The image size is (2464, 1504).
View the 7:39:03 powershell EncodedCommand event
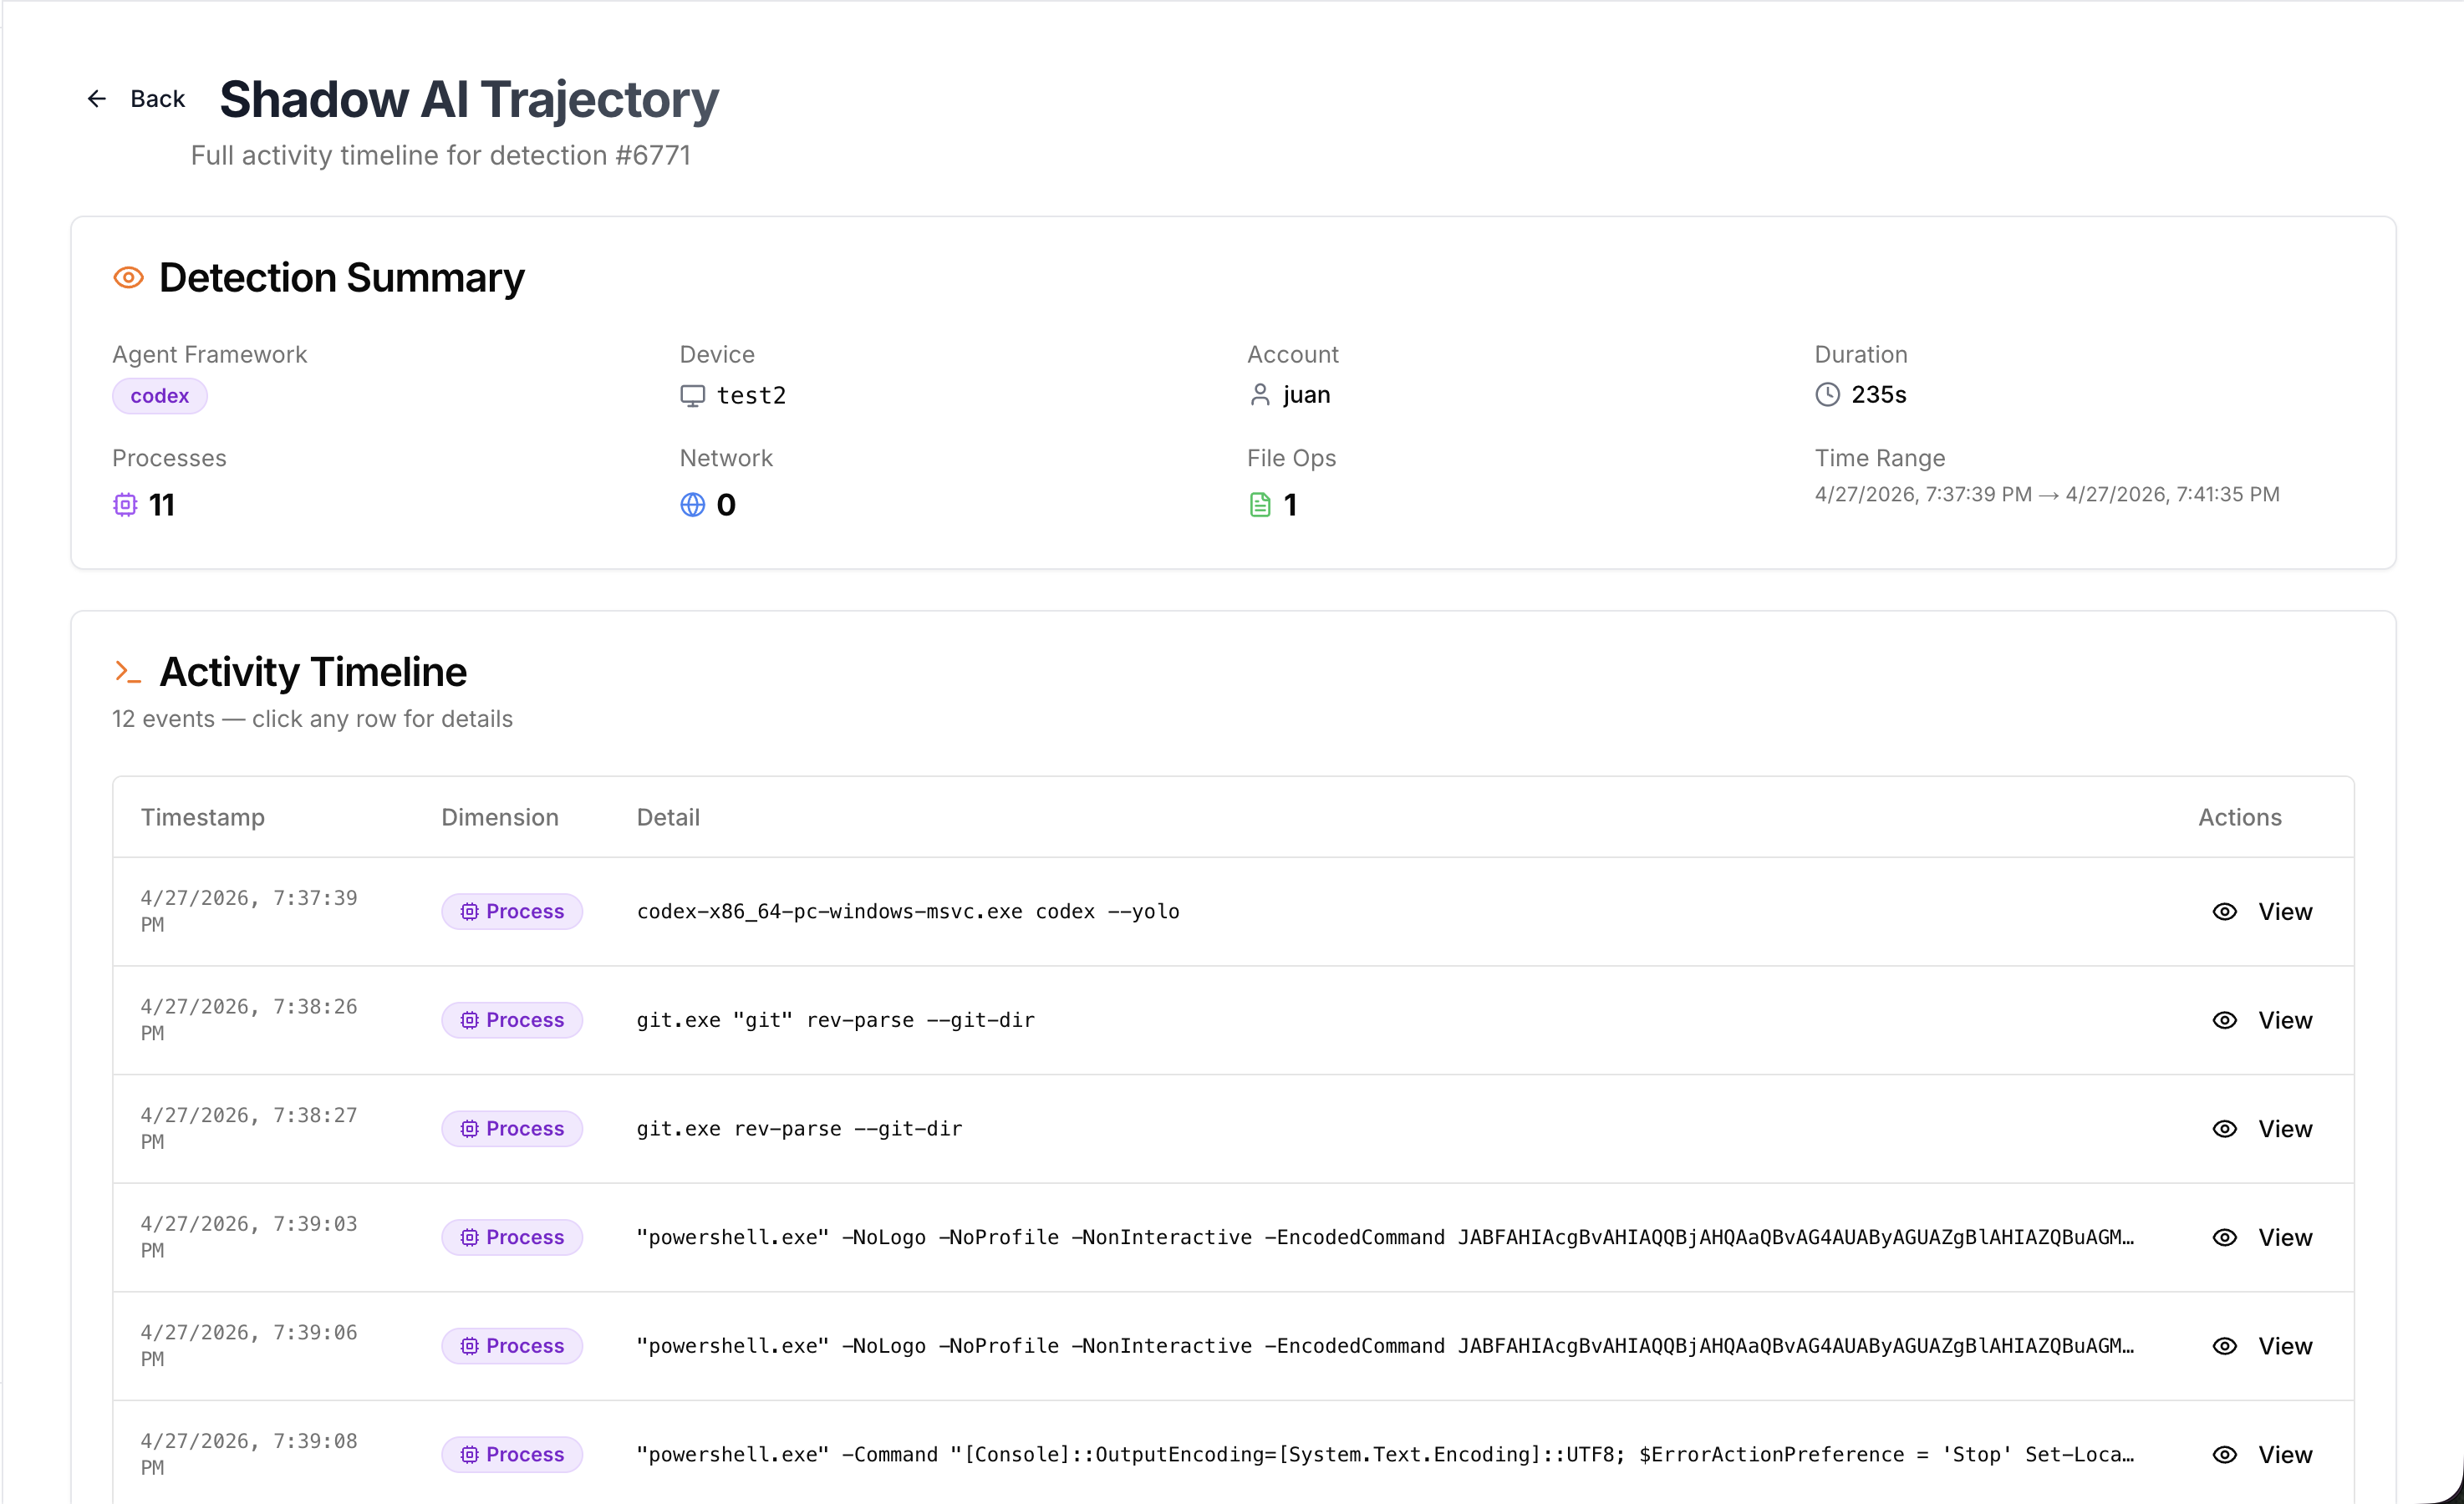coord(2263,1238)
